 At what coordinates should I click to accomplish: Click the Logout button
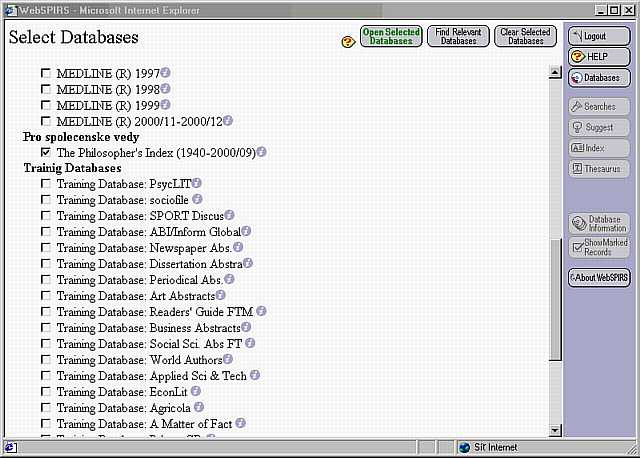pyautogui.click(x=599, y=36)
